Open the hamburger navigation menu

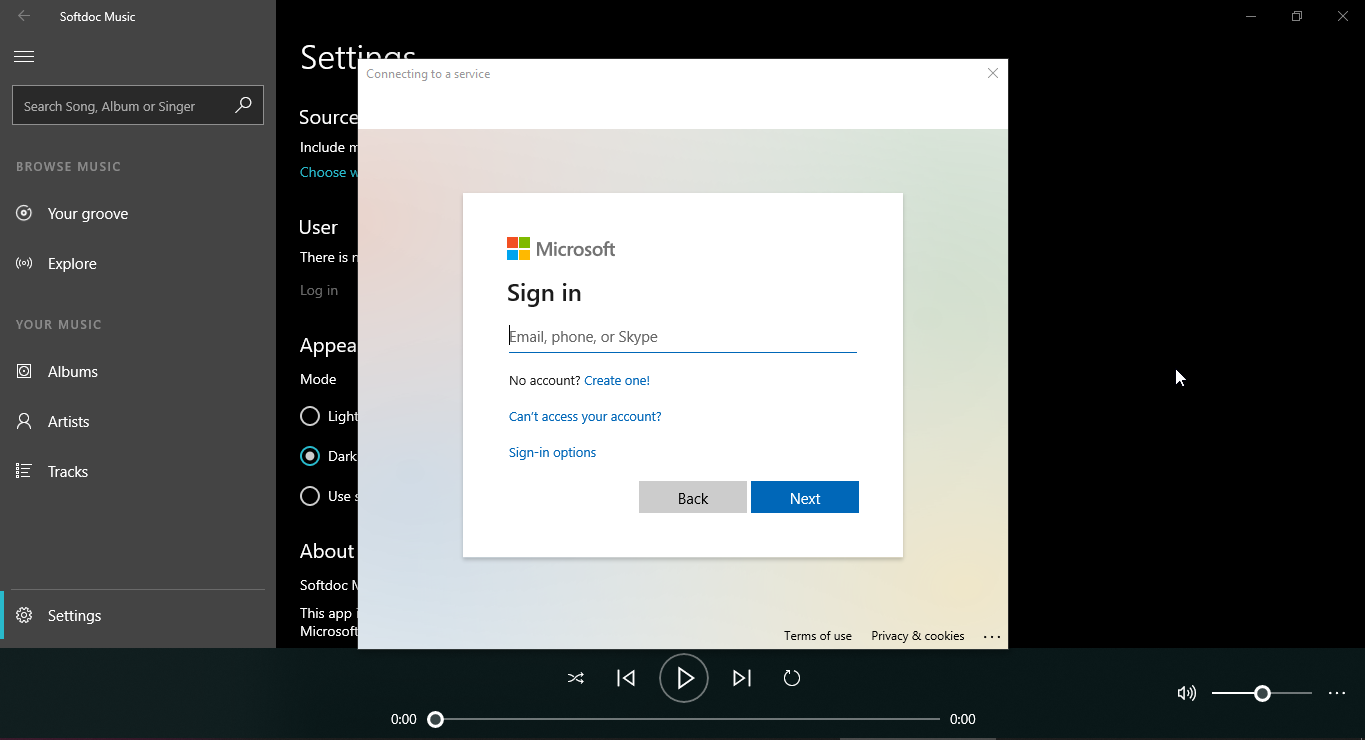tap(24, 57)
